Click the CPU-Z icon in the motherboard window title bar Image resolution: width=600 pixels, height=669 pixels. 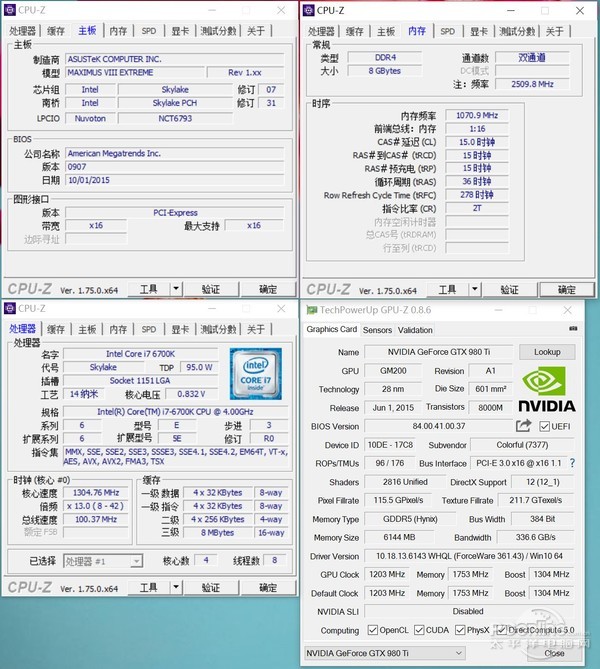point(10,10)
